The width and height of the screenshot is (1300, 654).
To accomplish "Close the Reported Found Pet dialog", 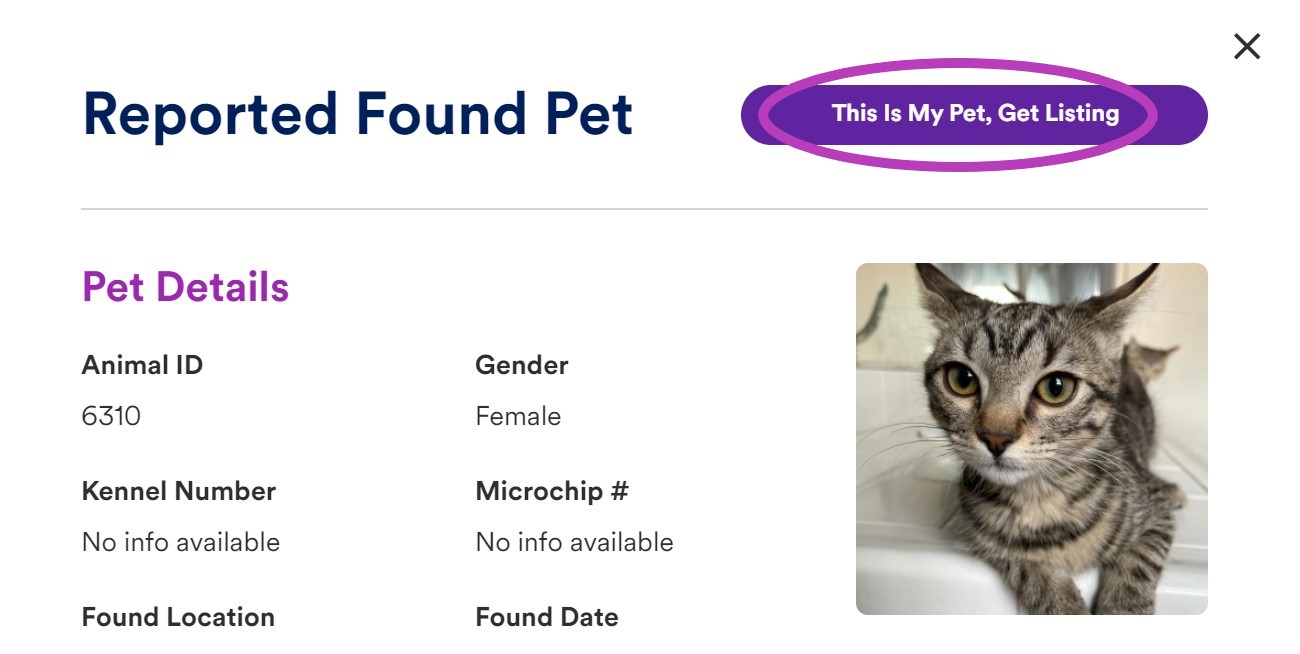I will (1247, 46).
